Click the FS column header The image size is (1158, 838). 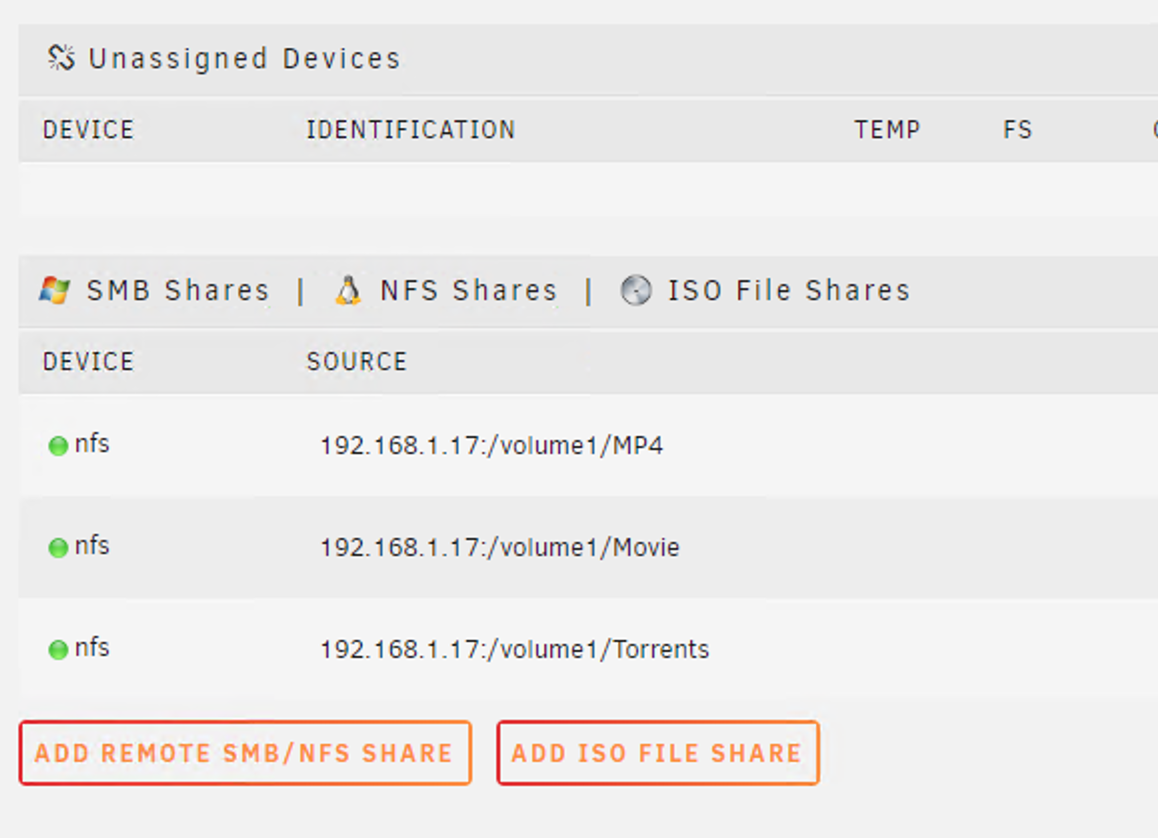tap(1017, 130)
